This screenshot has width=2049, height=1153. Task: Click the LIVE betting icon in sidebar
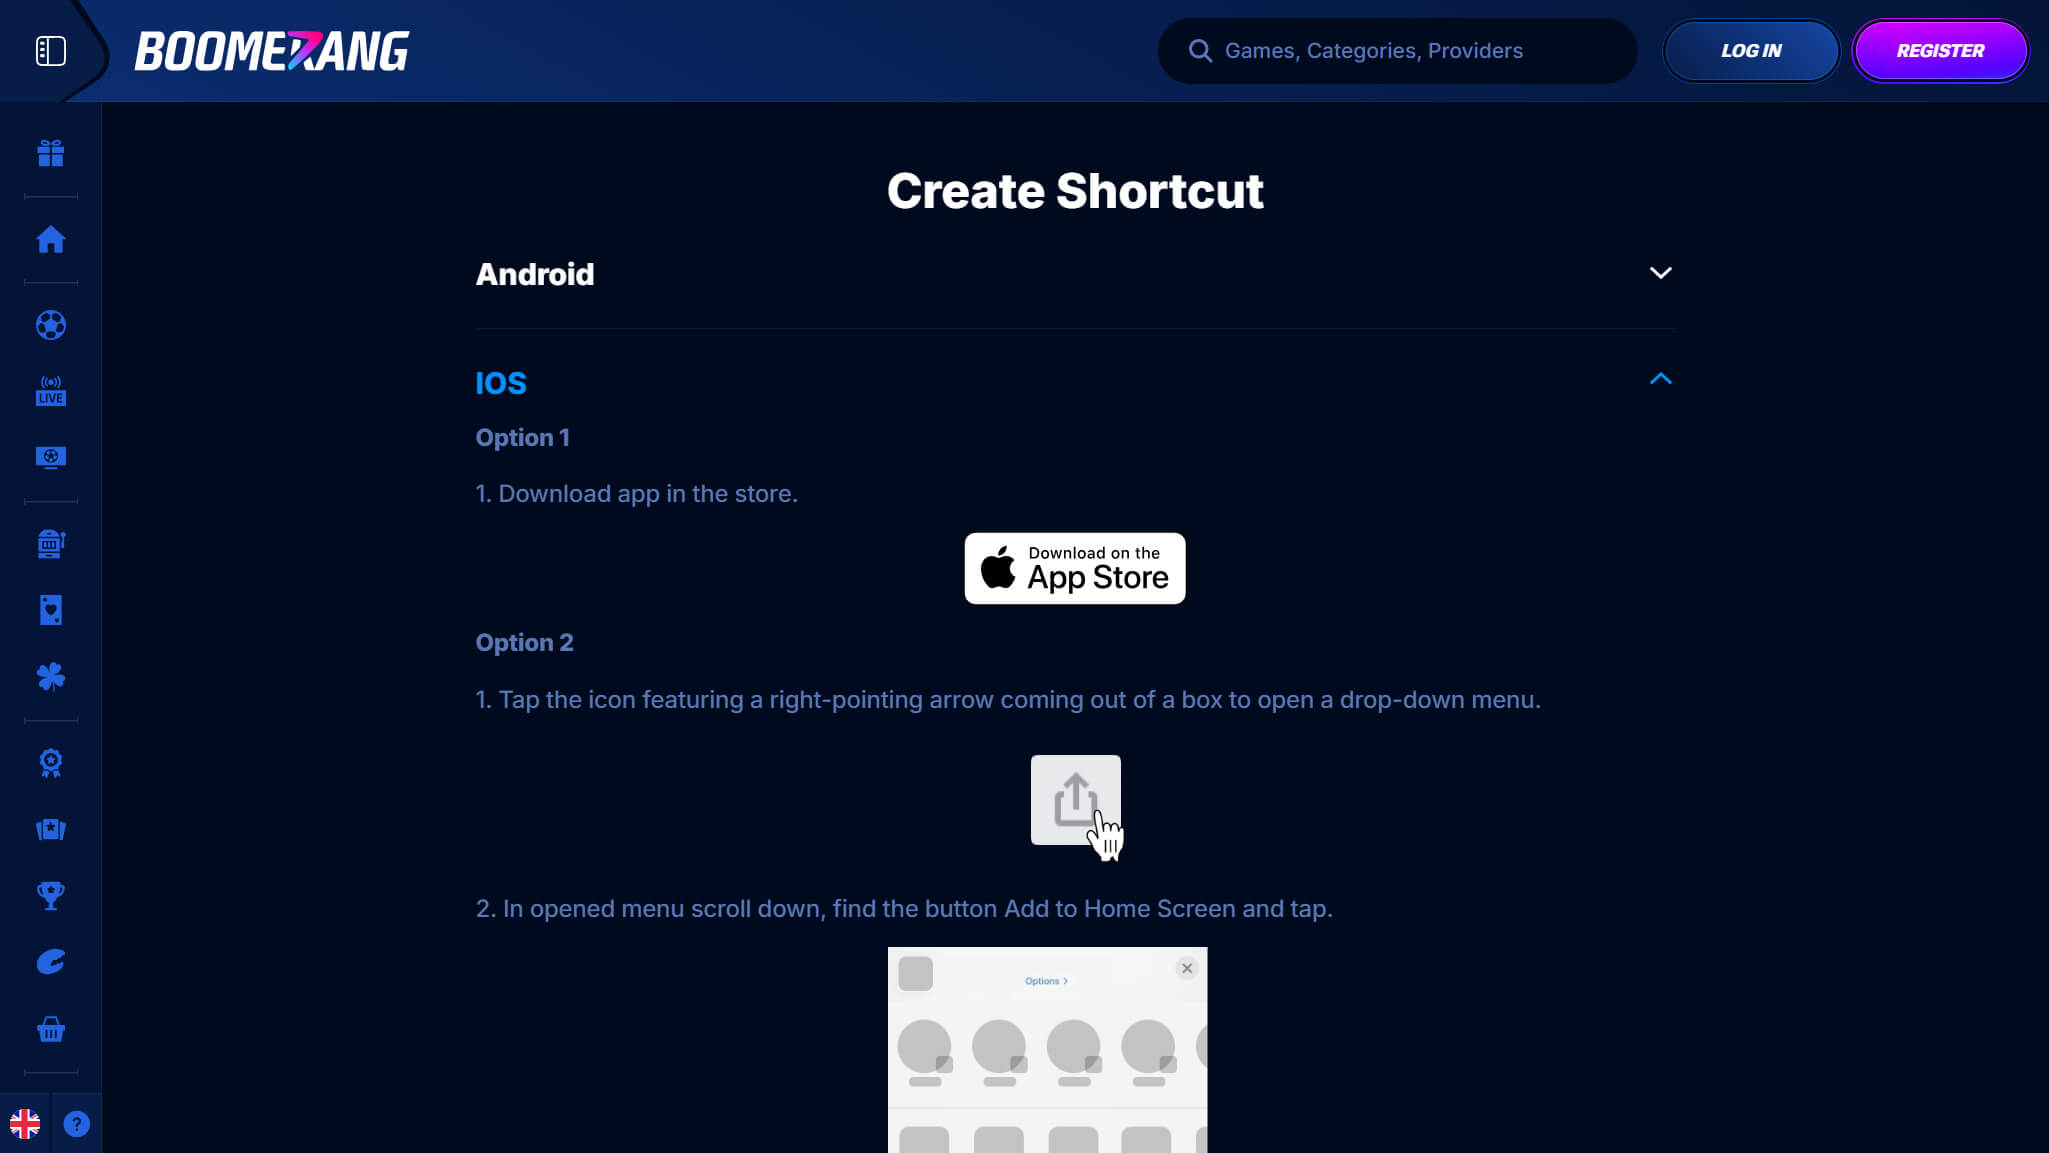(x=51, y=391)
